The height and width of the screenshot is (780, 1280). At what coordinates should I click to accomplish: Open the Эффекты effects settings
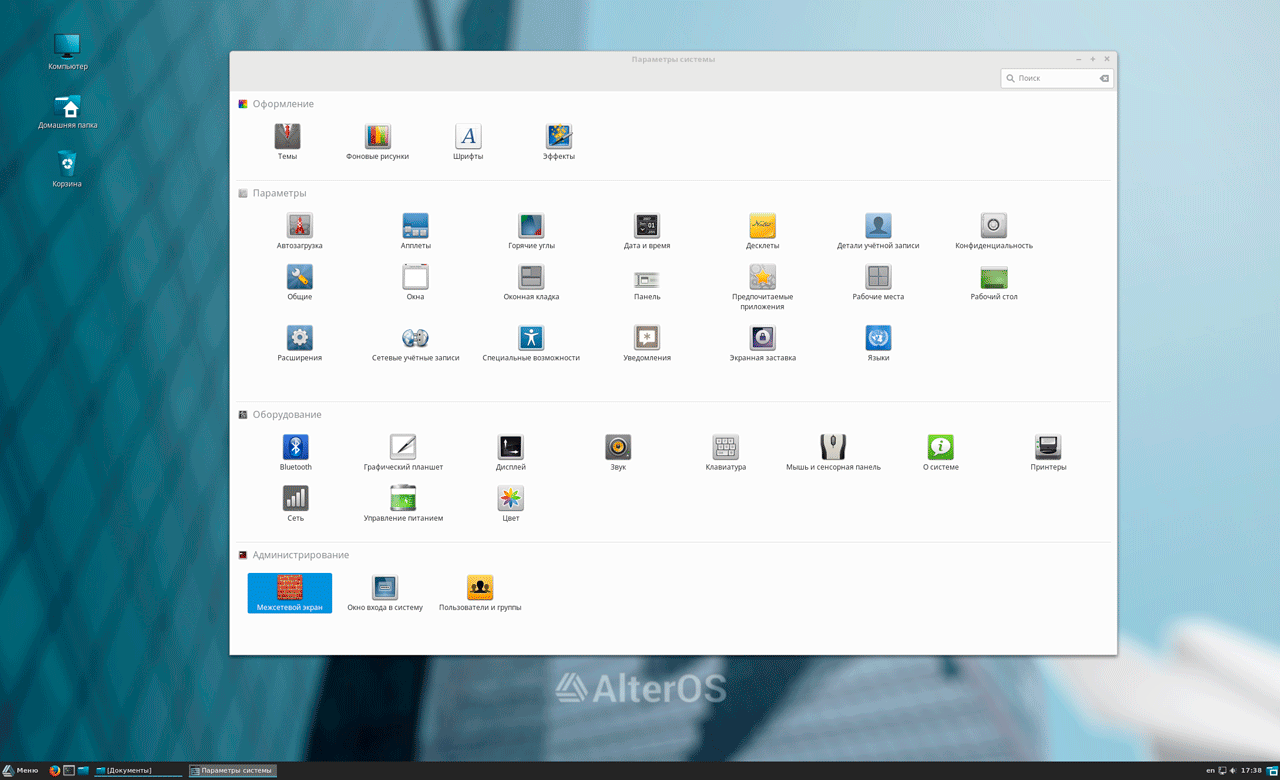tap(558, 142)
